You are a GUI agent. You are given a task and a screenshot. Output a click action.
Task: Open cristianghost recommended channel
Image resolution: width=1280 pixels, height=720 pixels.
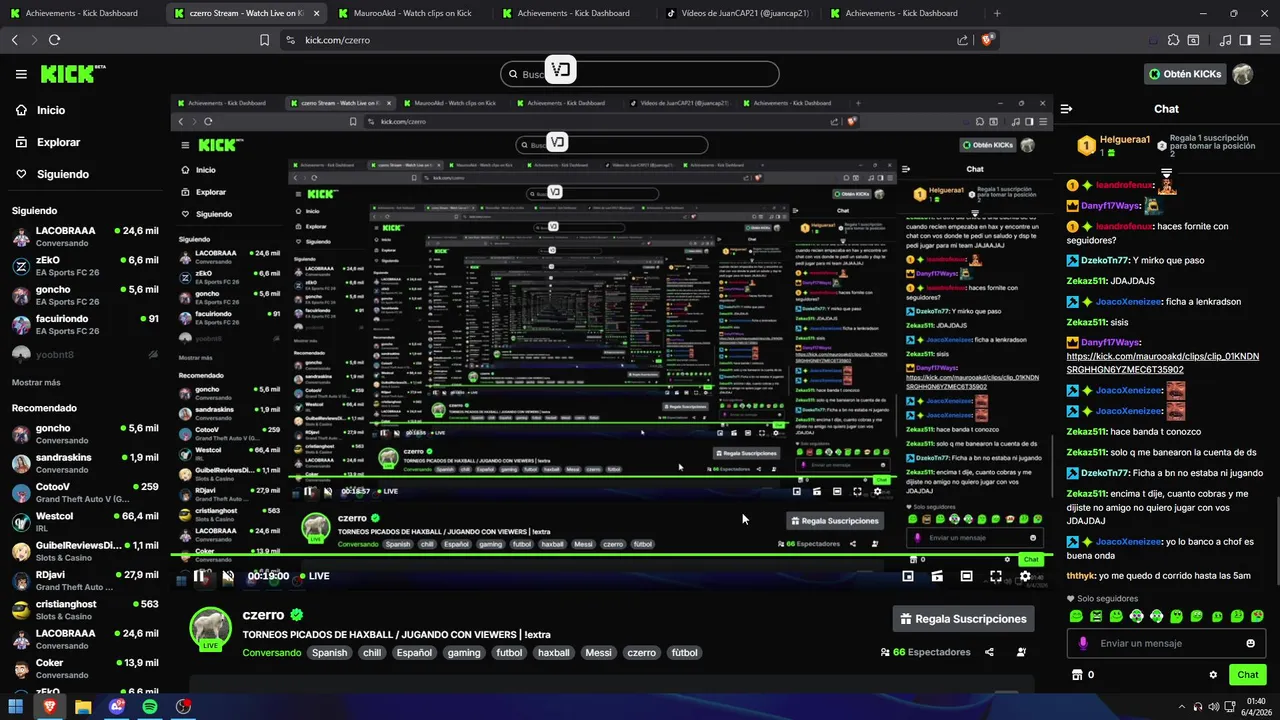coord(85,610)
